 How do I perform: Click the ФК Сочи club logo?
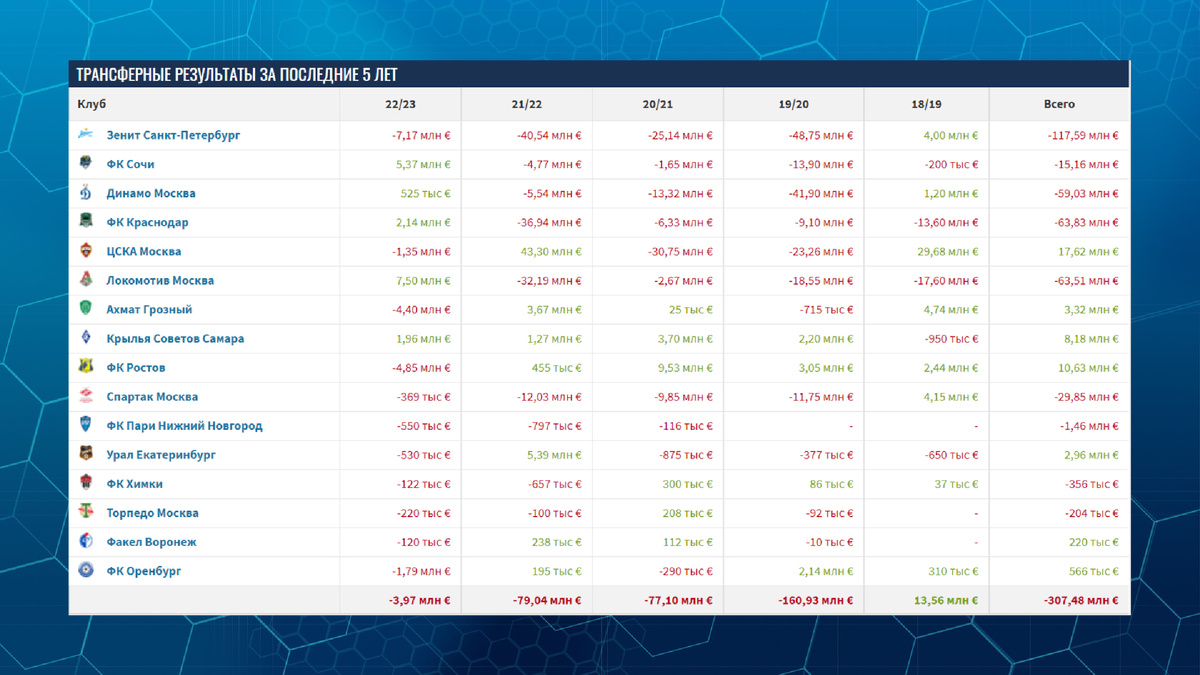point(86,164)
